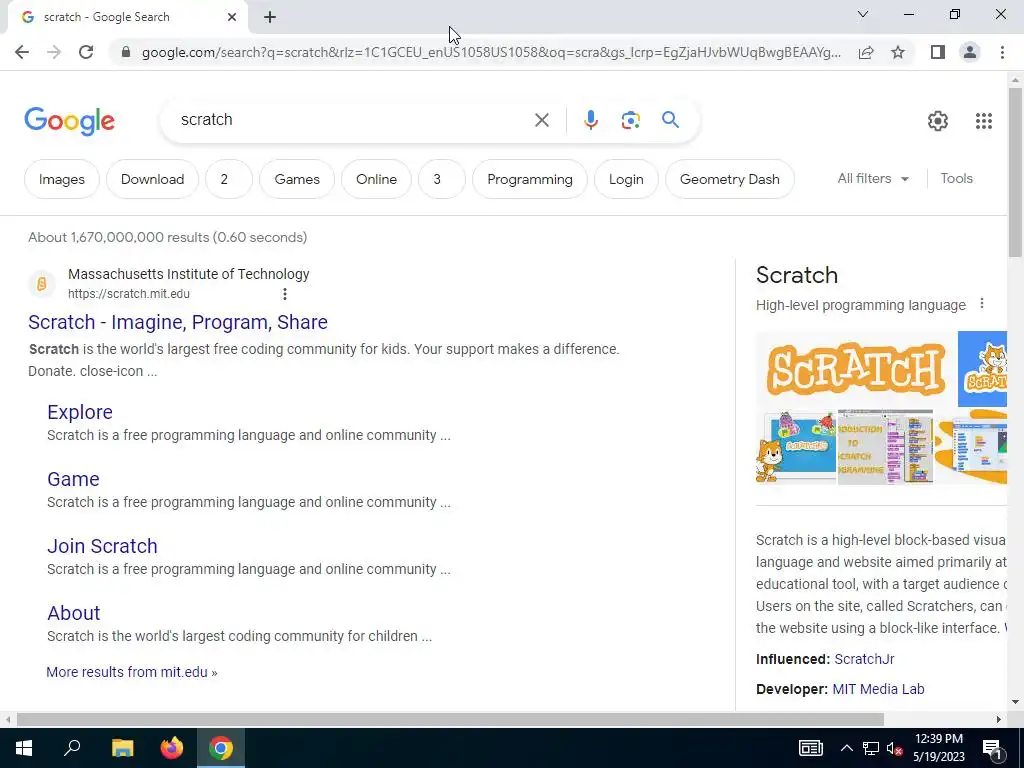Open the muted volume tray icon
Screen dimensions: 1024x768
(895, 748)
